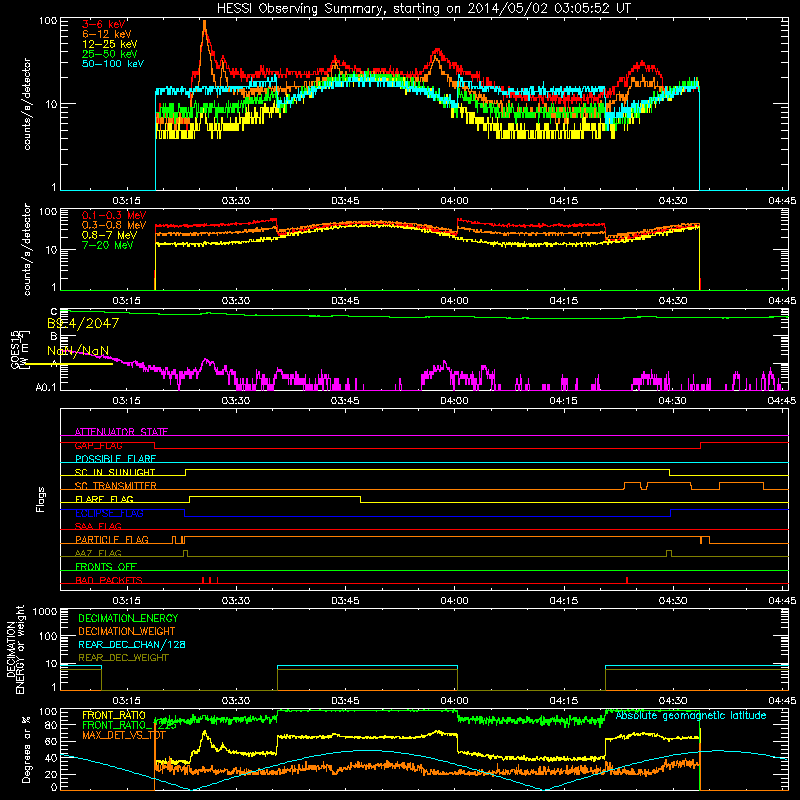Viewport: 800px width, 800px height.
Task: Click the Absolute geomagnetic latitude label
Action: [691, 716]
